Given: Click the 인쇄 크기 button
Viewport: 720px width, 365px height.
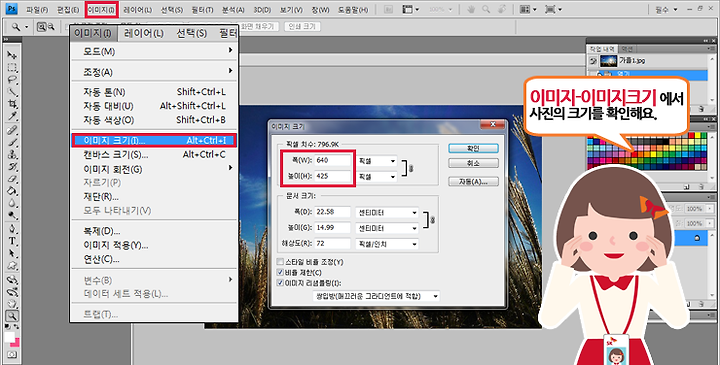Looking at the screenshot, I should [302, 27].
